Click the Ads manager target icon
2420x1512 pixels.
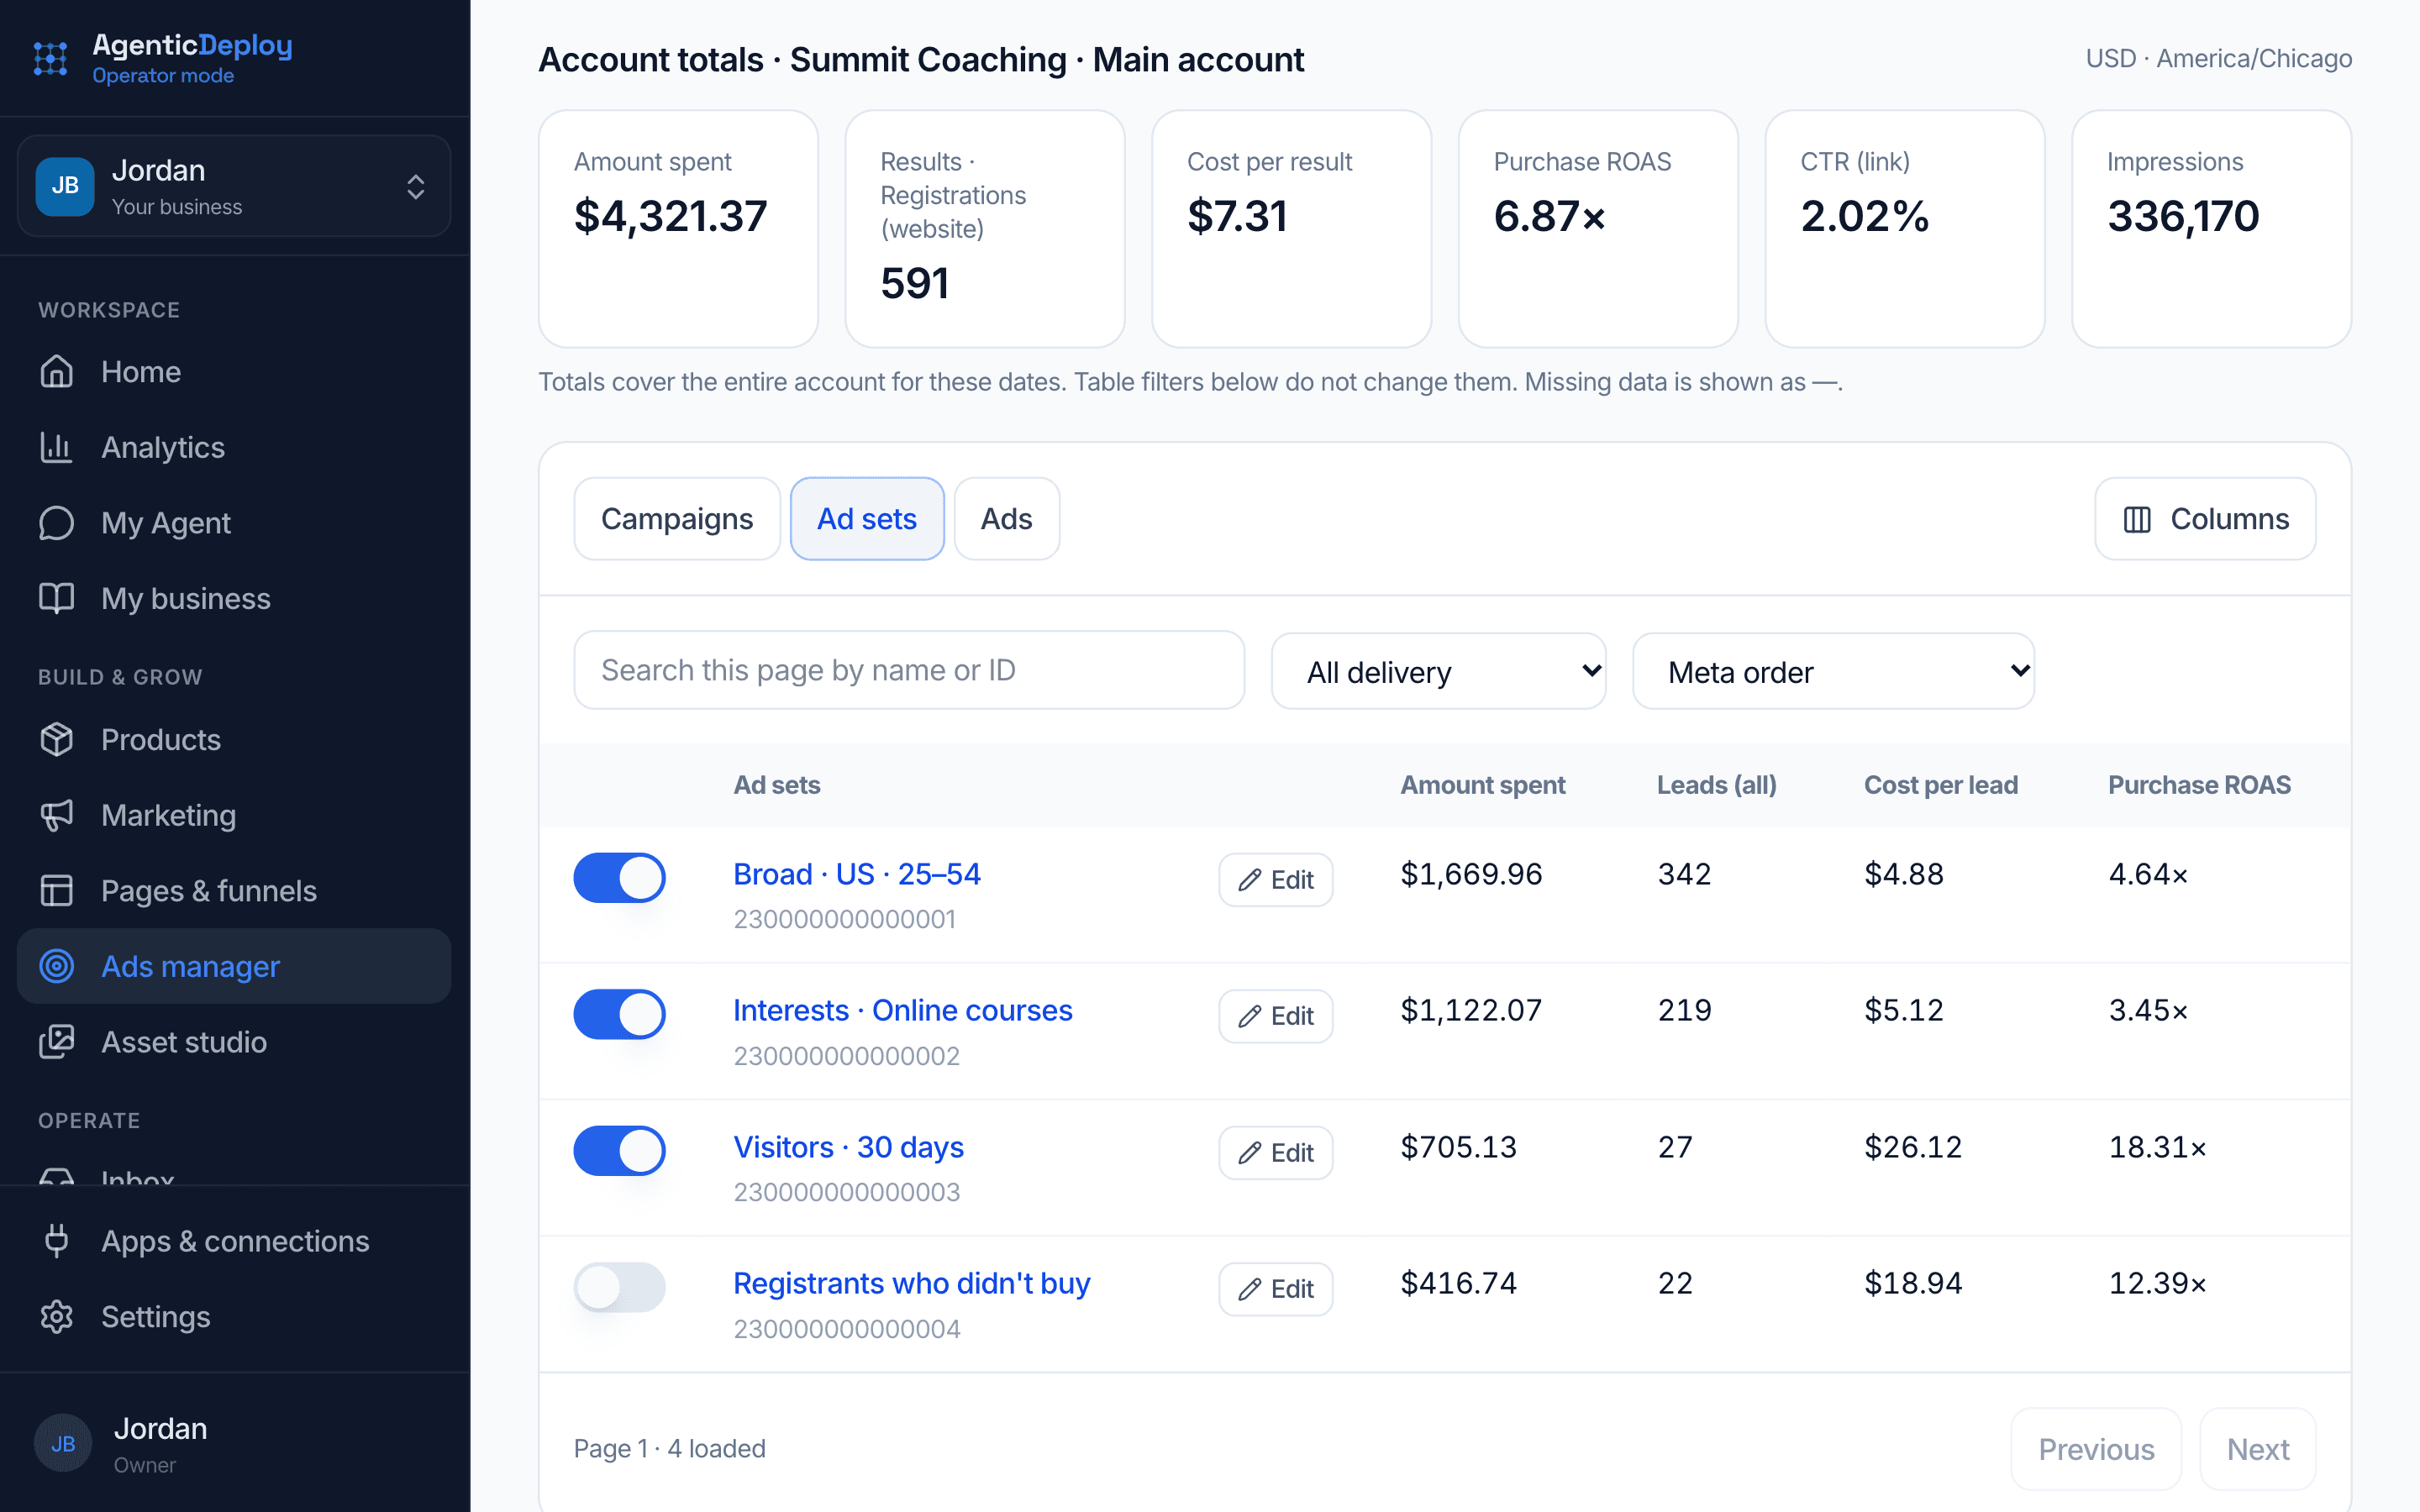tap(57, 966)
